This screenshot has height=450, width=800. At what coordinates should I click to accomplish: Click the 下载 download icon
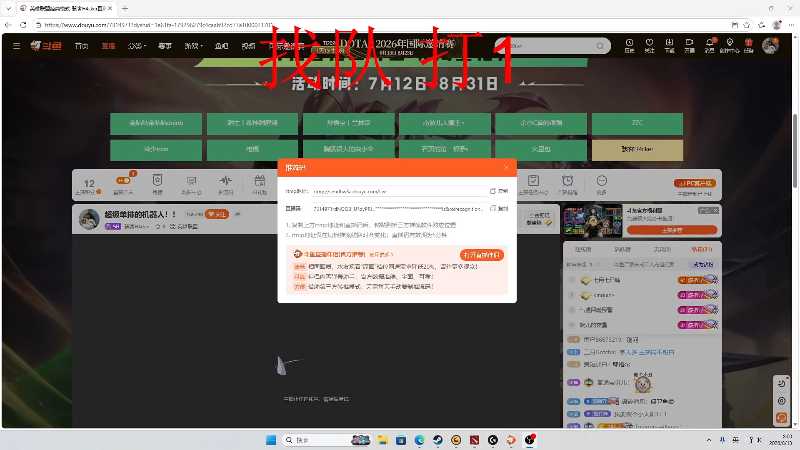(669, 45)
